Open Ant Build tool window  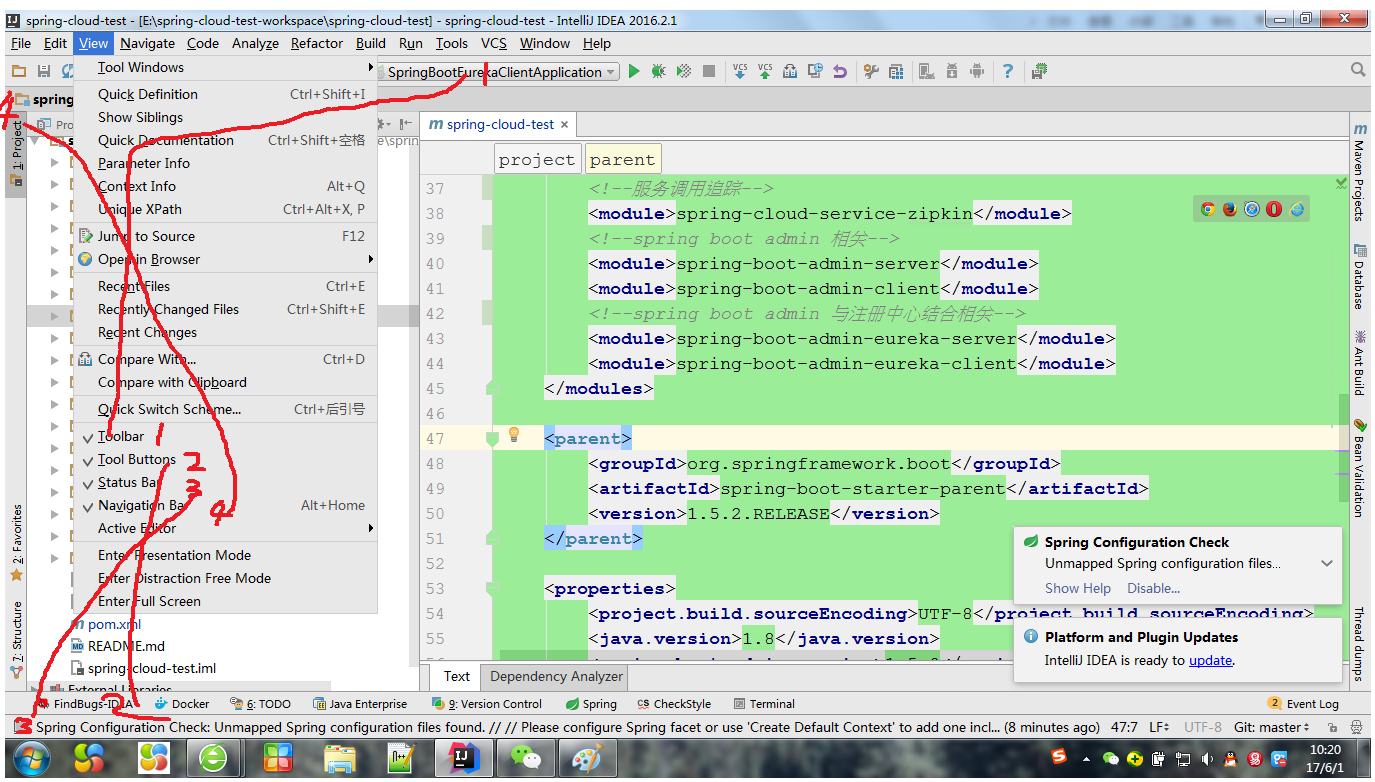1360,362
